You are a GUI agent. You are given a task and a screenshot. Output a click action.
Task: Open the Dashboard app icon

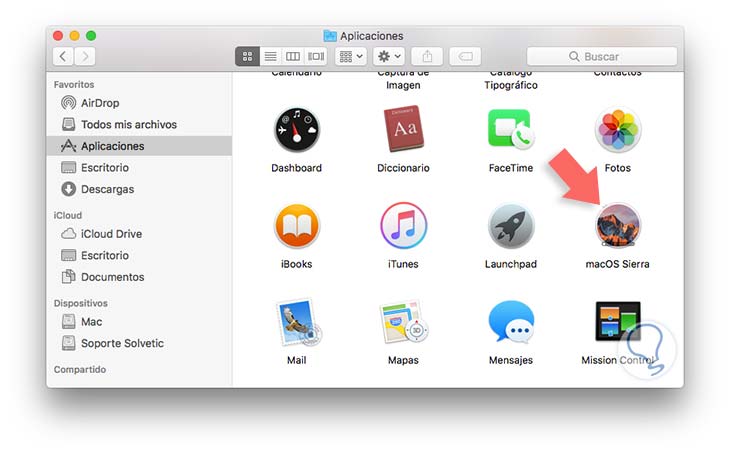point(297,130)
